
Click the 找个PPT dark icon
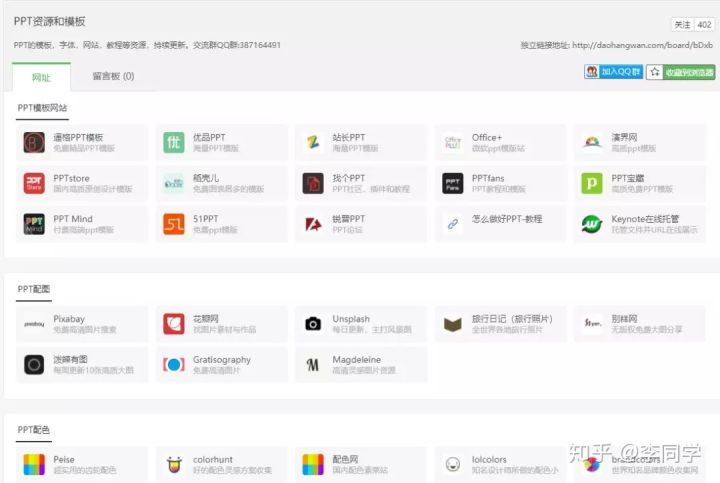tap(314, 183)
